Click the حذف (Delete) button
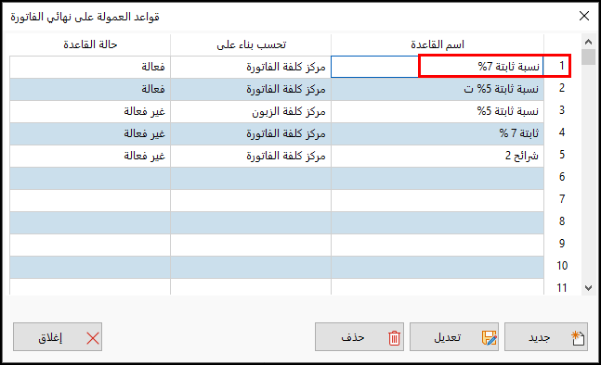Screen dimensions: 601x365 point(360,337)
